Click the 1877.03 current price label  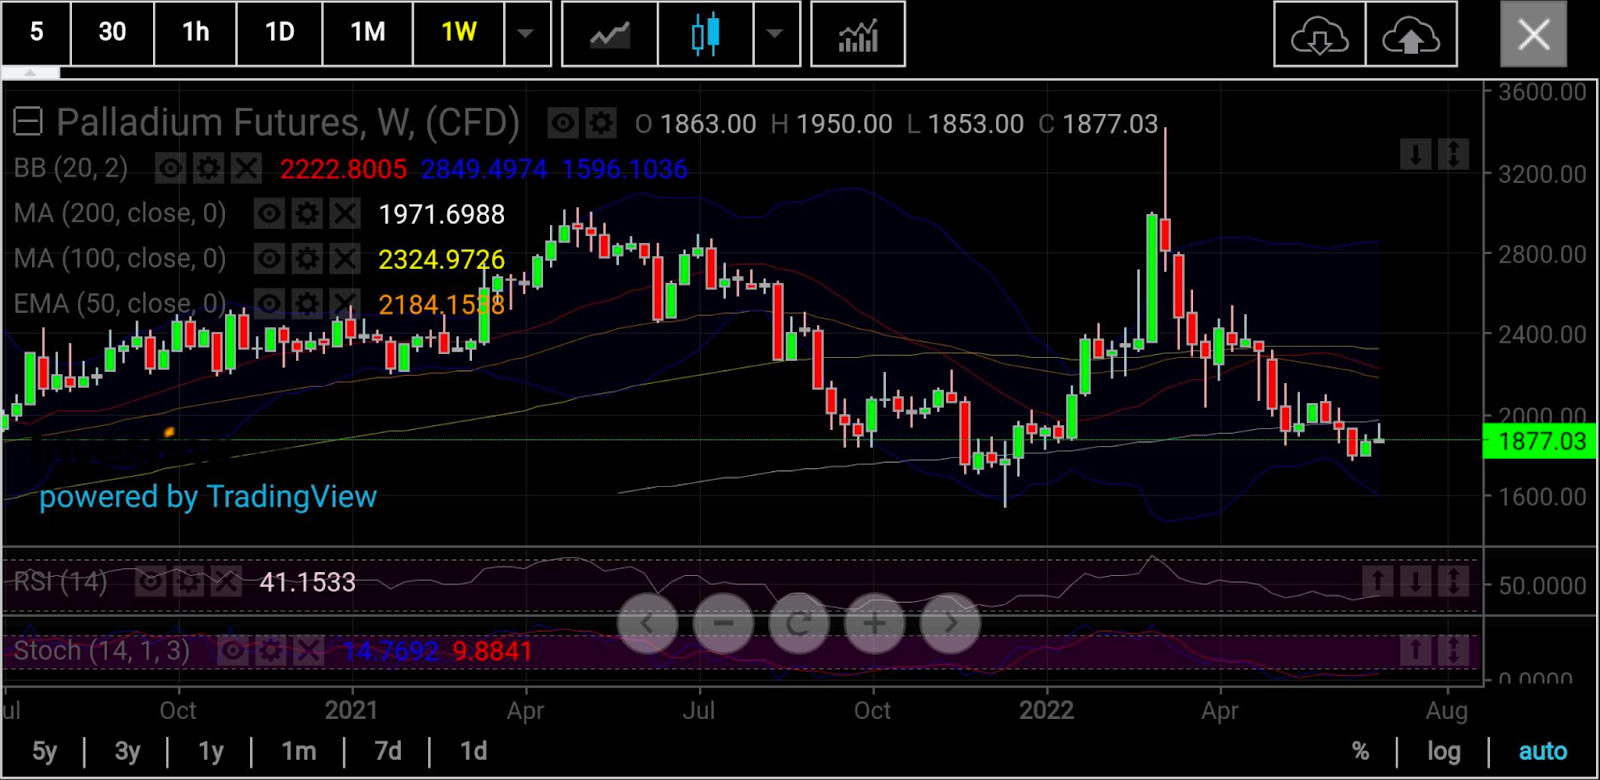pyautogui.click(x=1541, y=441)
